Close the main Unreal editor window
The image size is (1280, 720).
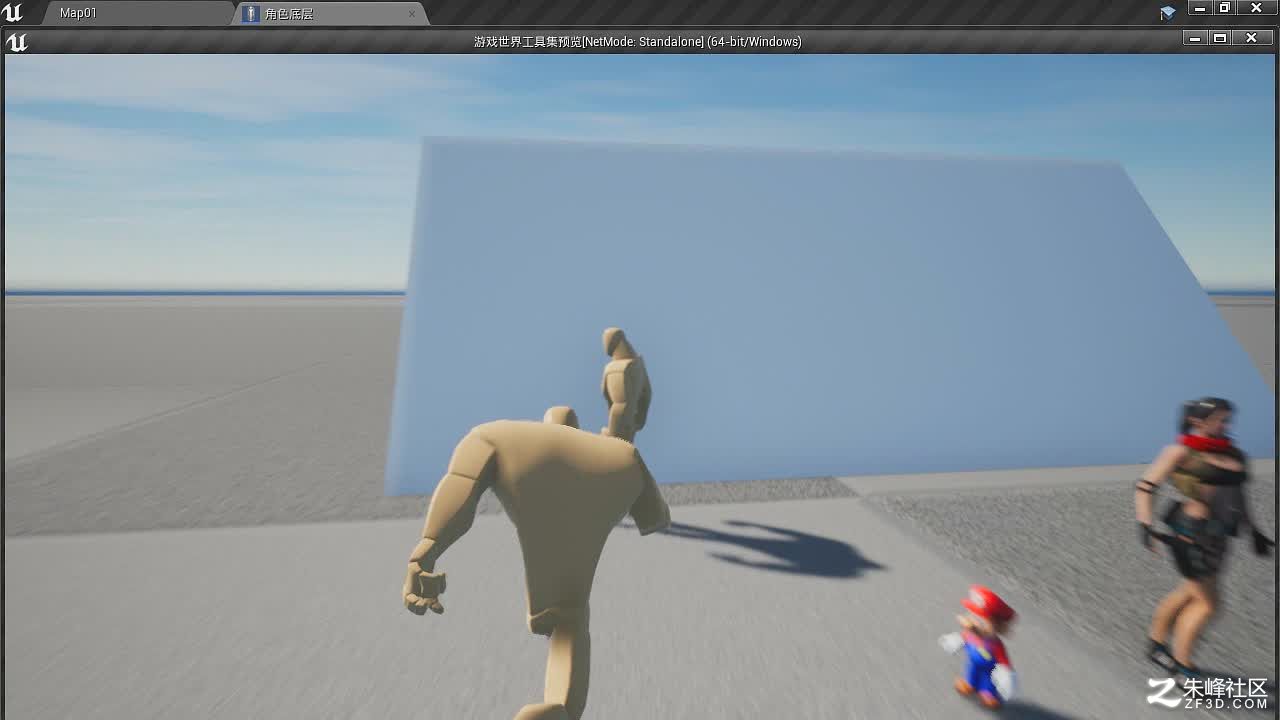coord(1257,8)
